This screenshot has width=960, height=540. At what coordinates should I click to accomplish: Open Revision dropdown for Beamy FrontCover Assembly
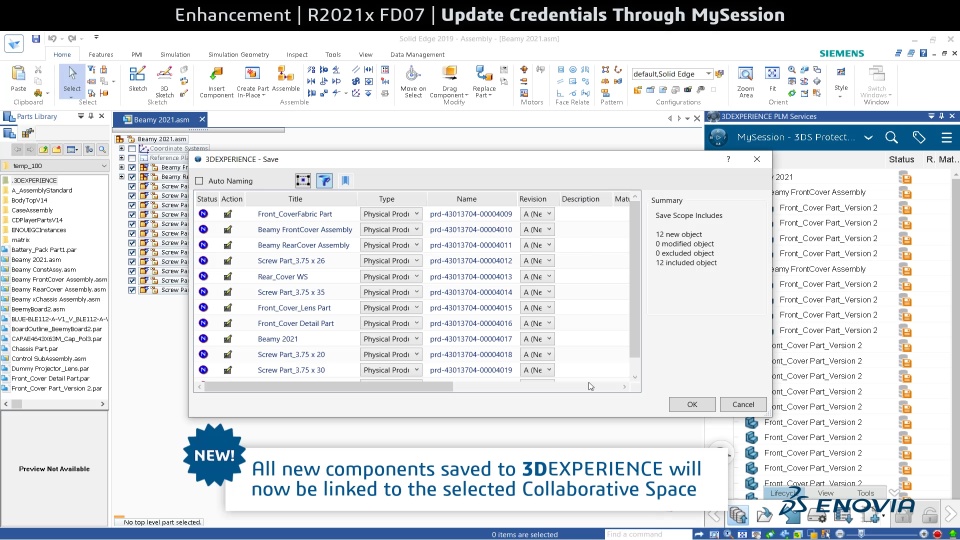click(x=537, y=230)
